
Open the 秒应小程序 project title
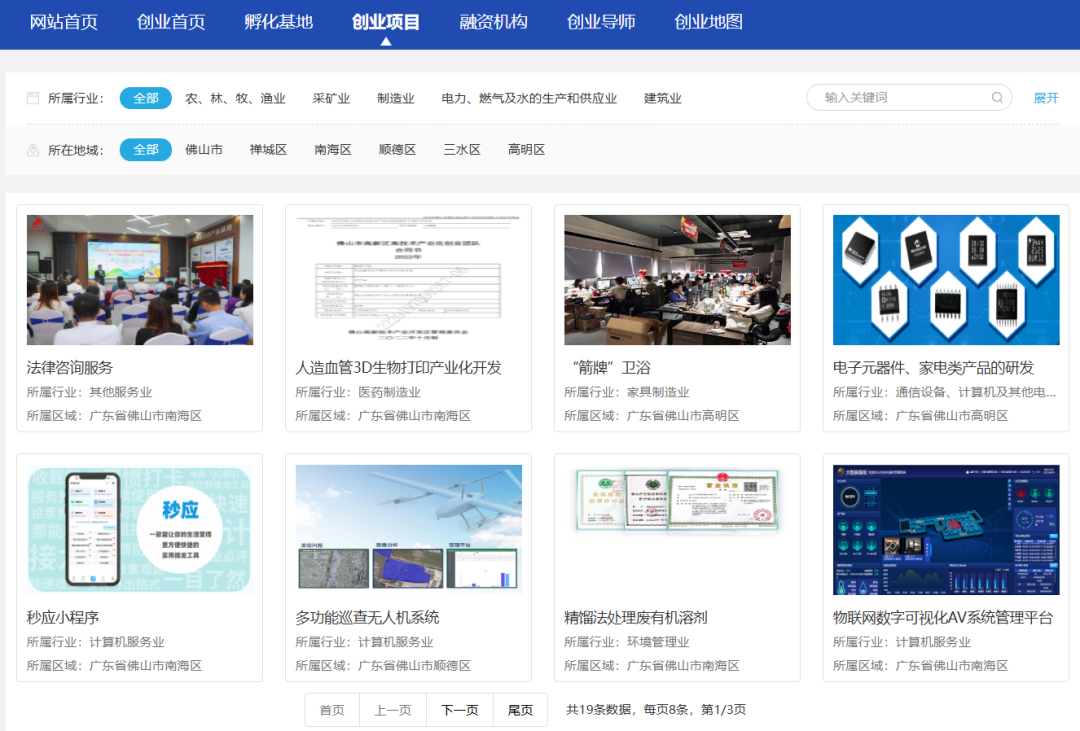pyautogui.click(x=63, y=618)
